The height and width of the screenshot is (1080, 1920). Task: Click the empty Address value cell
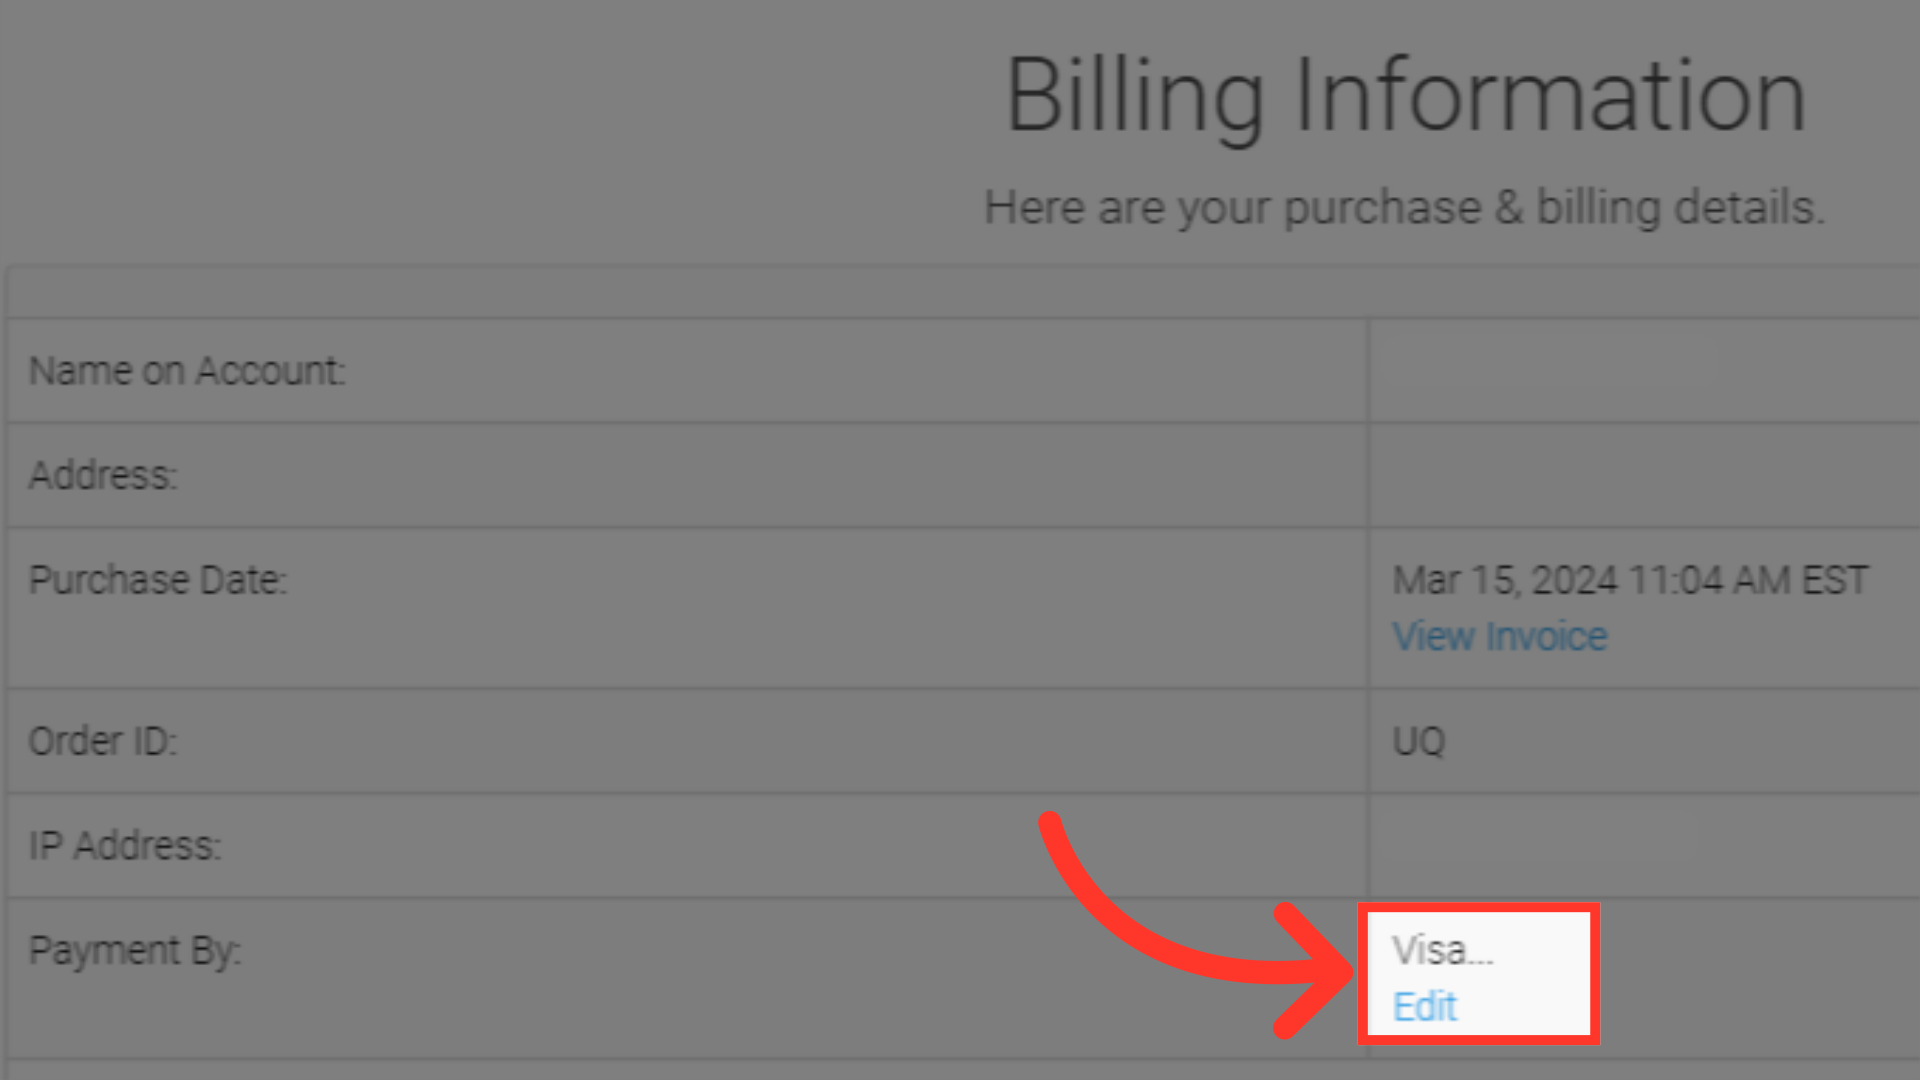pos(1644,475)
